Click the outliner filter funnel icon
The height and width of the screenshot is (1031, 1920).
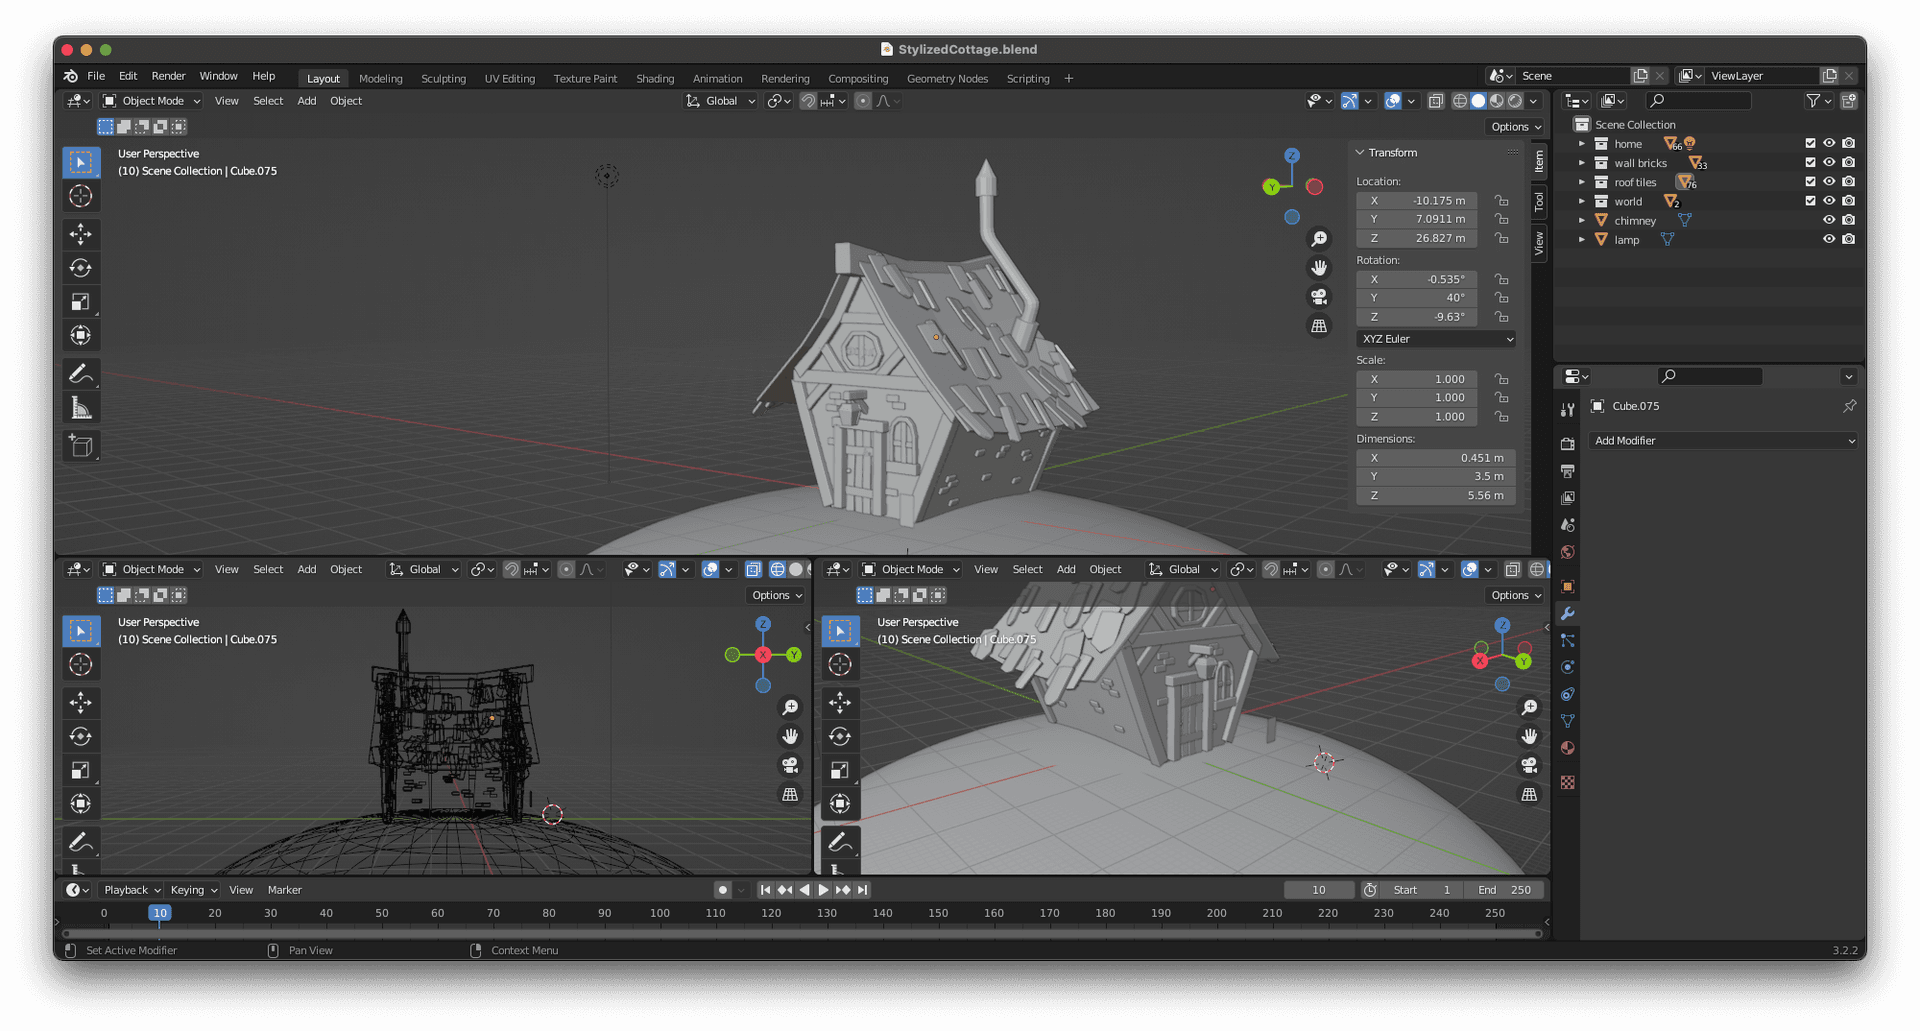tap(1813, 101)
